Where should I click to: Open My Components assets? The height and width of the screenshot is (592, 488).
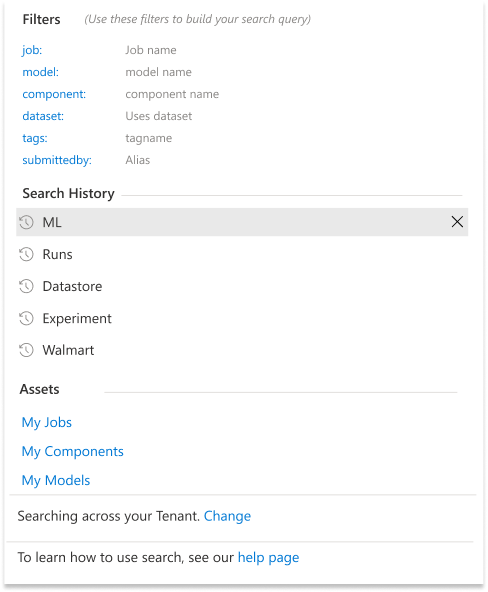tap(72, 452)
